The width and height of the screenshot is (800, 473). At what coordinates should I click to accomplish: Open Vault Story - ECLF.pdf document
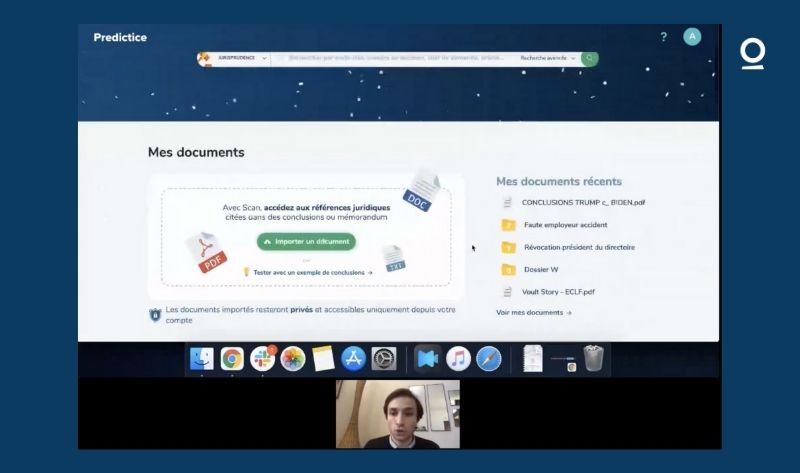(558, 292)
